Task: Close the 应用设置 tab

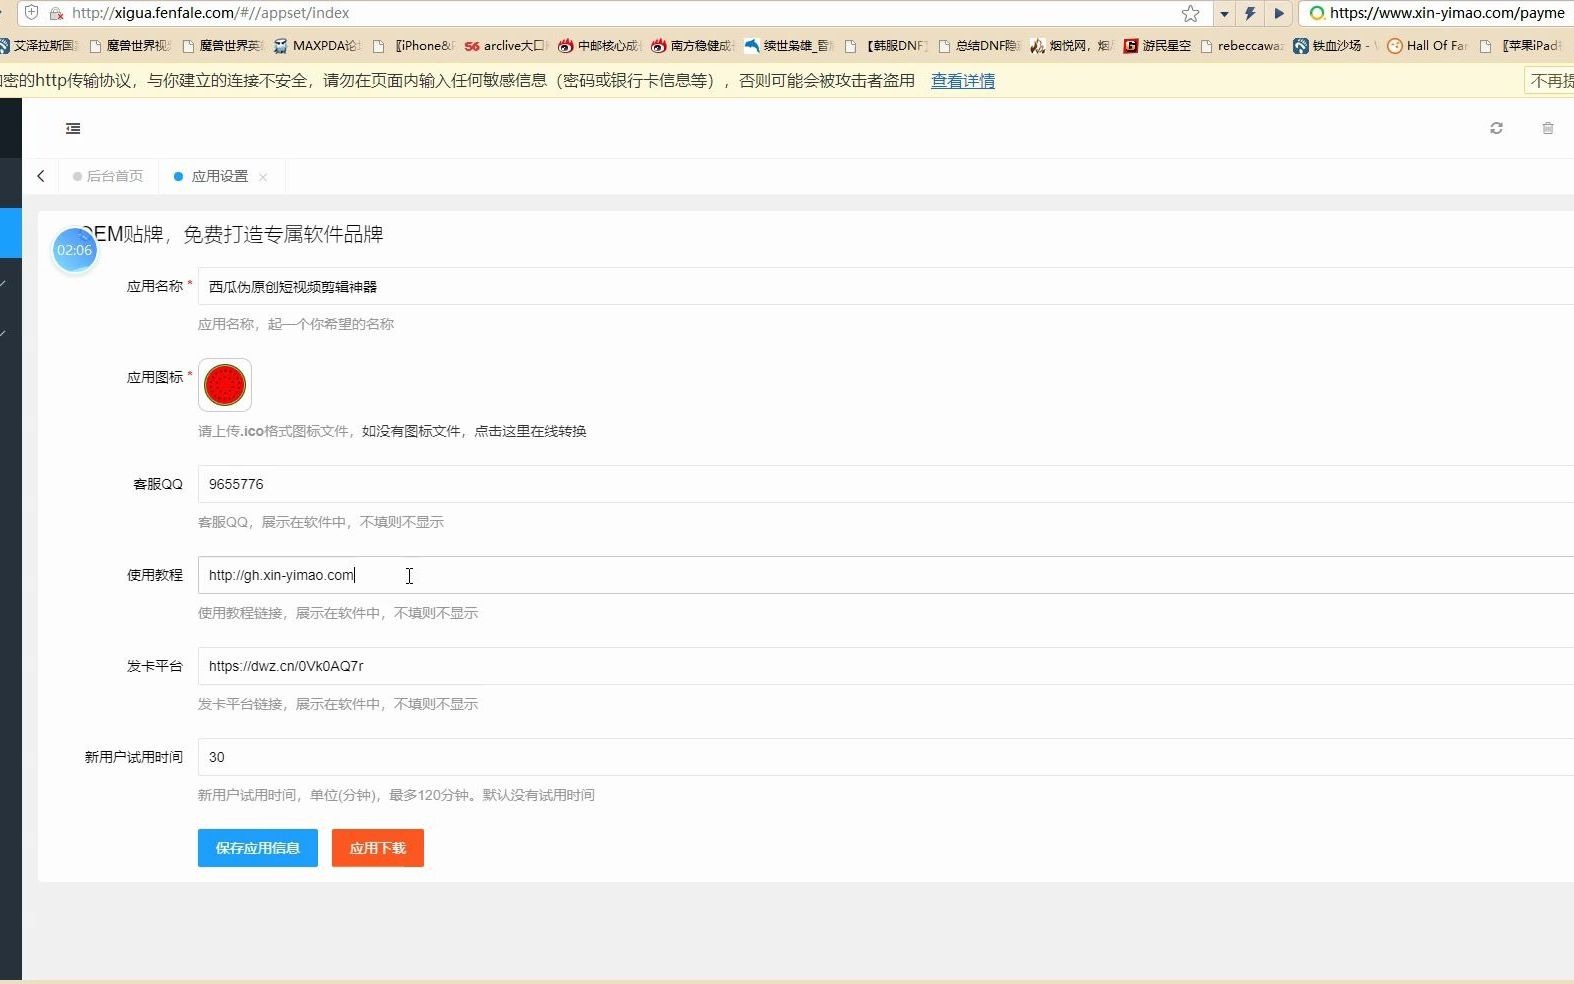Action: pyautogui.click(x=263, y=177)
